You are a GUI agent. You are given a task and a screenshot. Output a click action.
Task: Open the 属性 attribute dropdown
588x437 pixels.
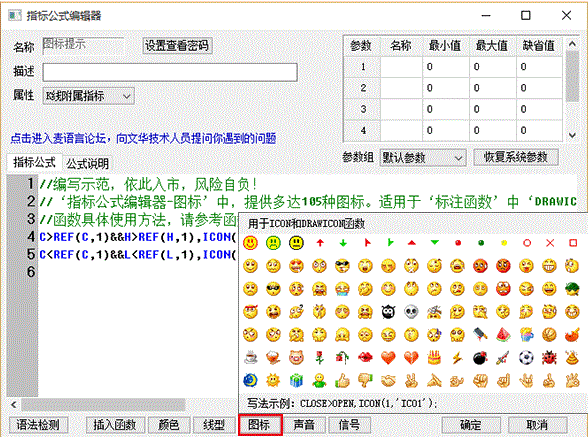coord(88,96)
